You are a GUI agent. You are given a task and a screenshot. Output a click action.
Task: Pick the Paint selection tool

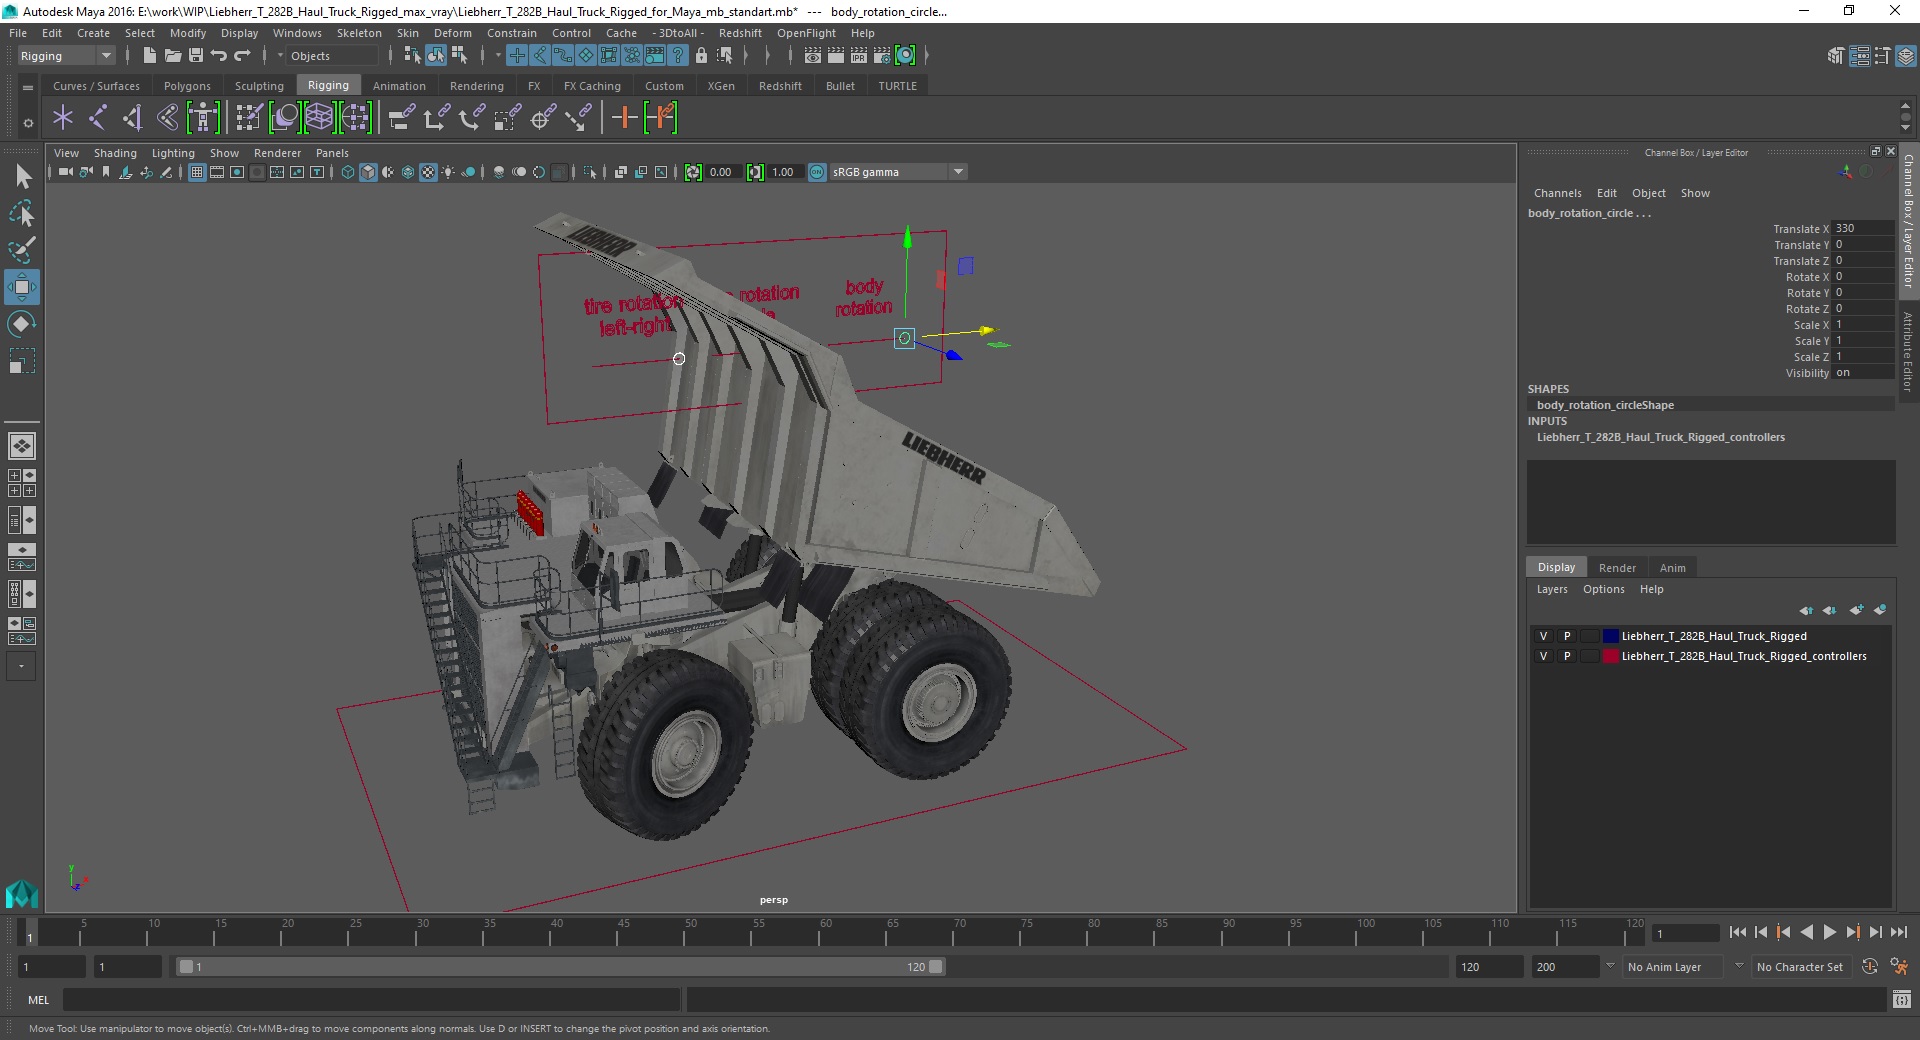[22, 250]
